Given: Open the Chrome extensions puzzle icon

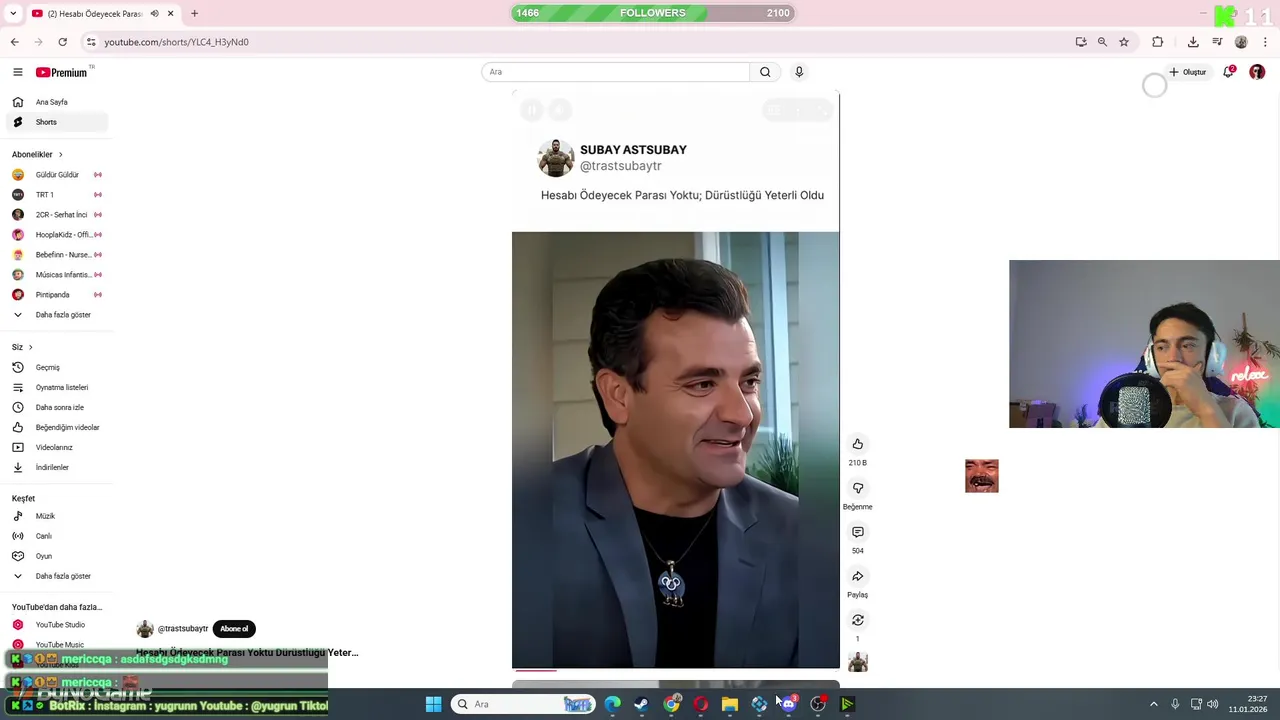Looking at the screenshot, I should (x=1158, y=42).
